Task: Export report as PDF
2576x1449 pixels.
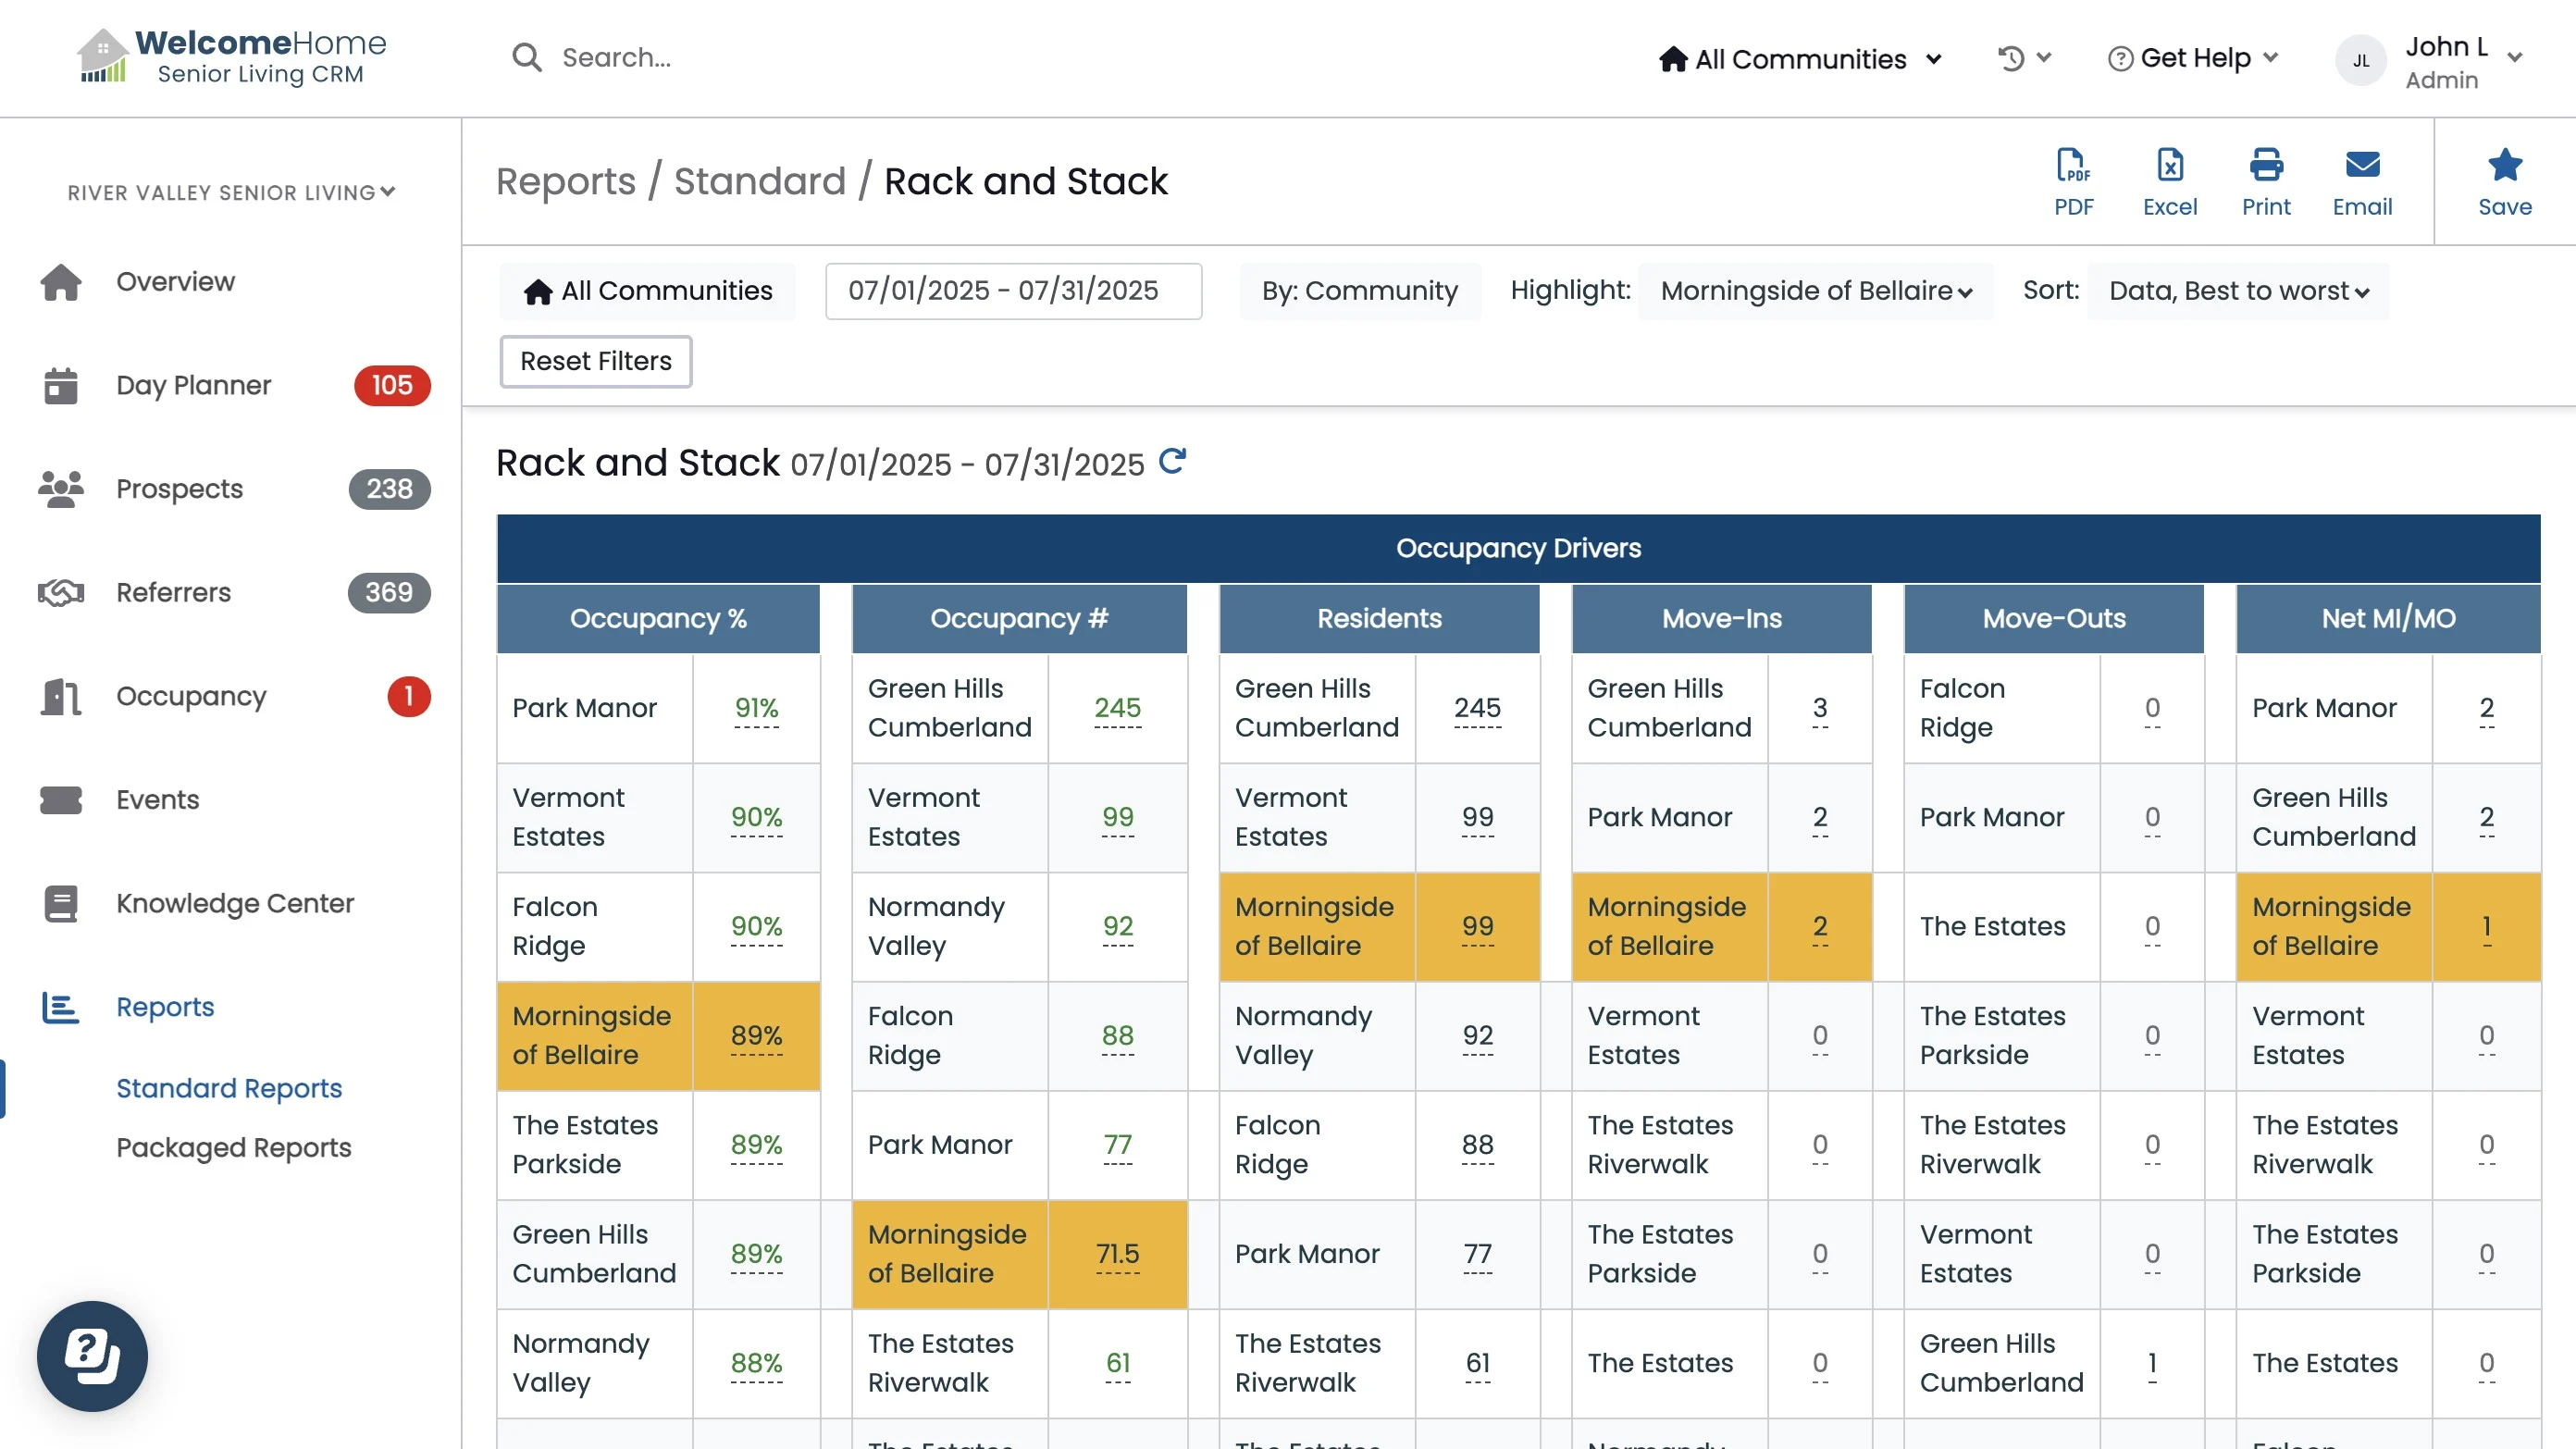Action: (2073, 181)
